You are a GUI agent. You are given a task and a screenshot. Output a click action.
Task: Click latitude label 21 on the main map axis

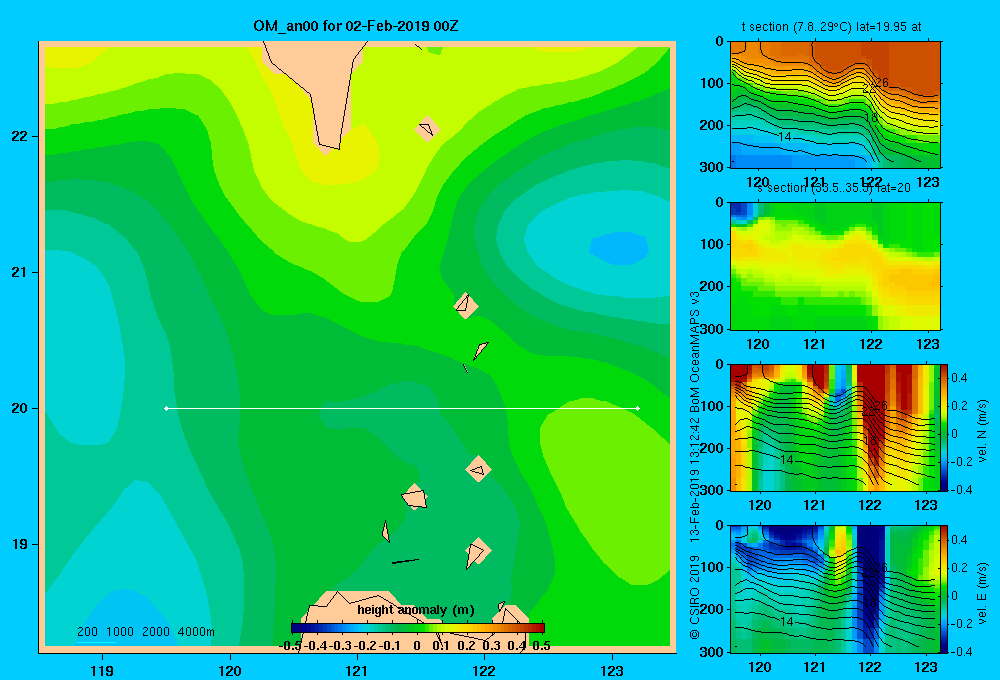pyautogui.click(x=20, y=272)
